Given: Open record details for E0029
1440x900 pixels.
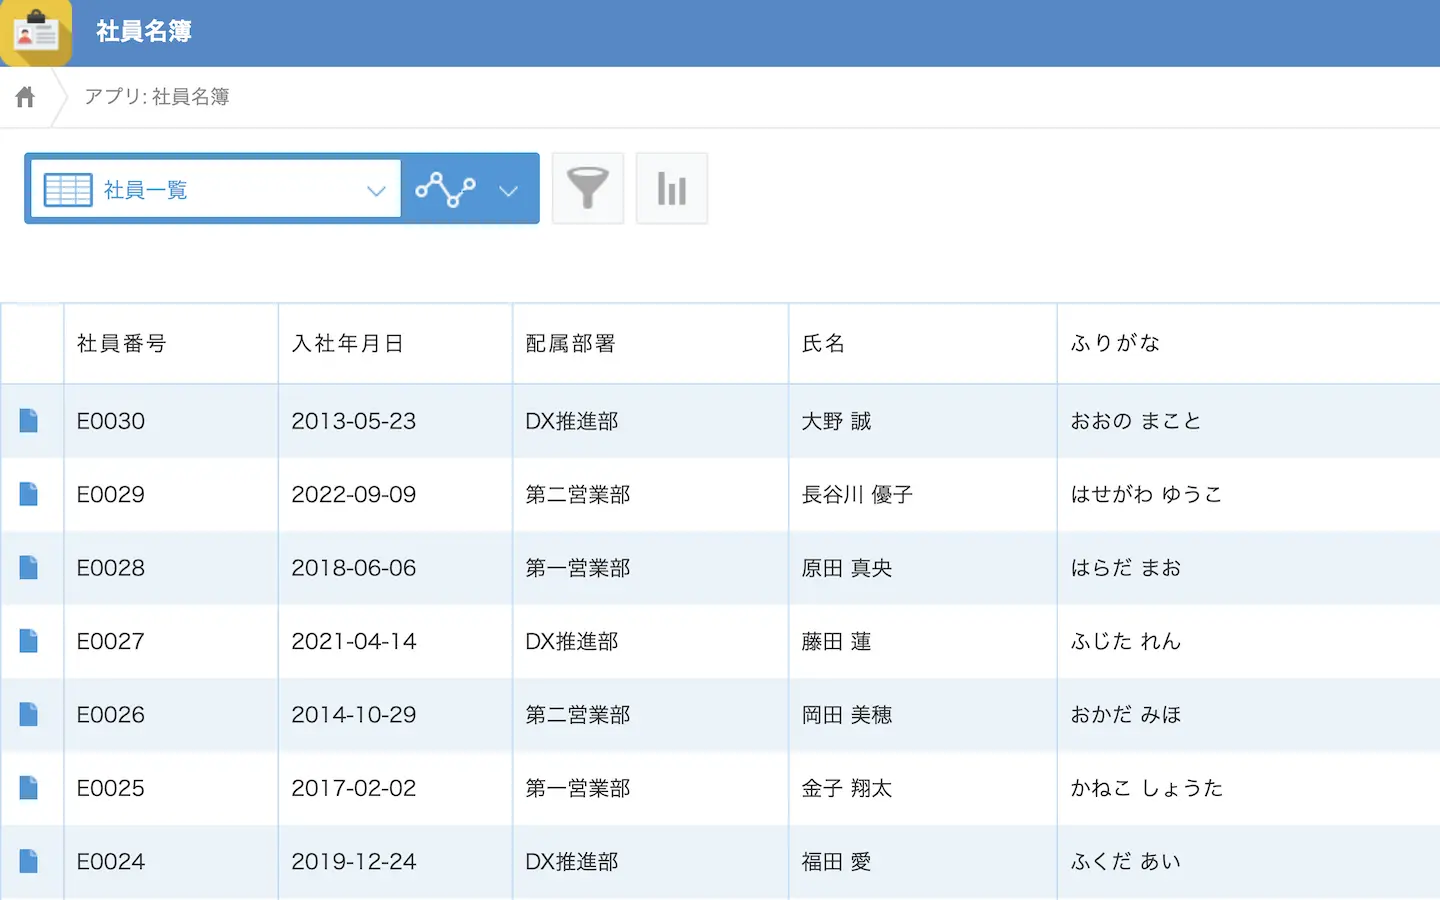Looking at the screenshot, I should (x=29, y=494).
